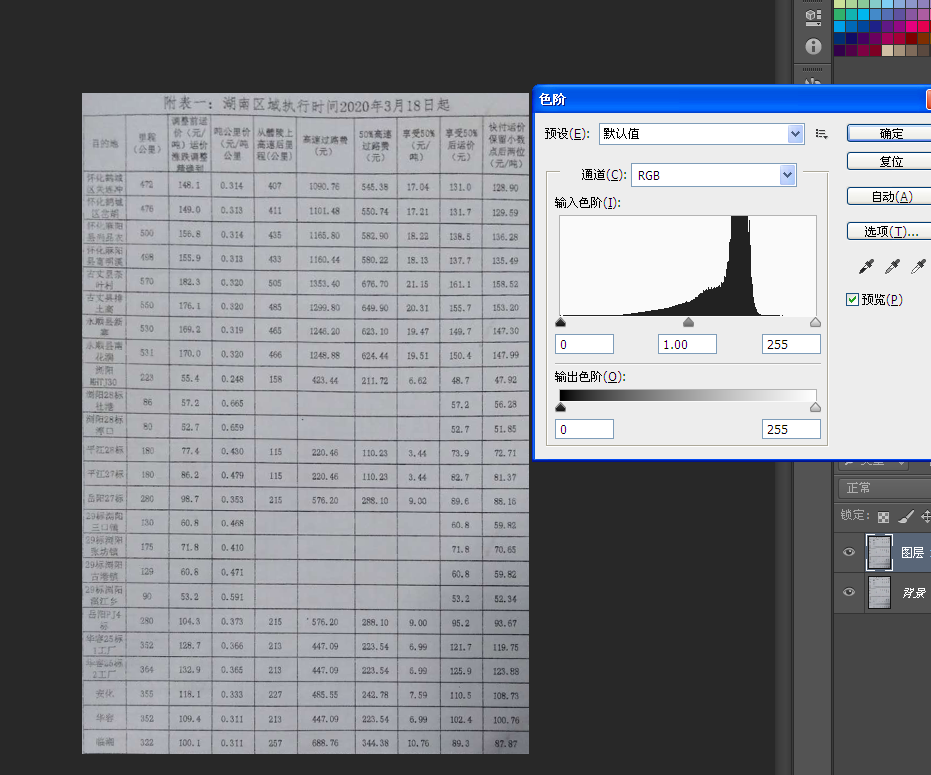Open the 预设 preset dropdown
Screen dimensions: 931x775
tap(701, 134)
